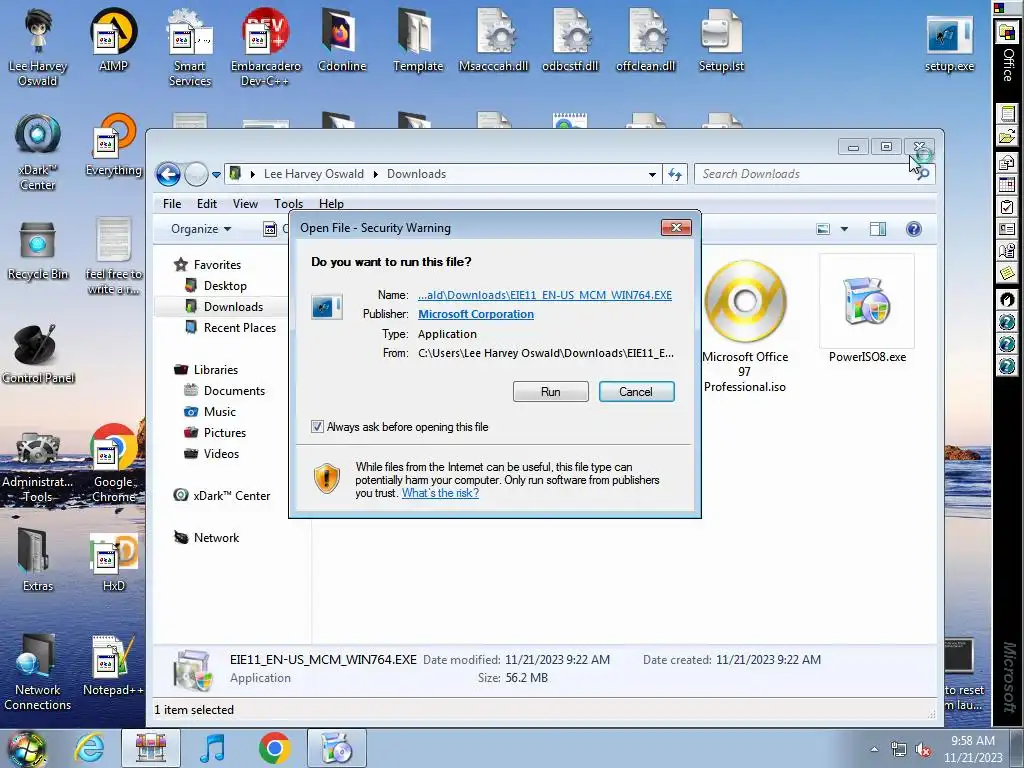Click the Search Downloads field
Screen dimensions: 1024x768
pyautogui.click(x=808, y=174)
